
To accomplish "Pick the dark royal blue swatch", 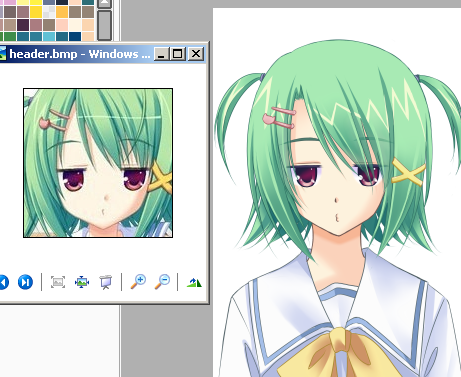I will click(75, 36).
